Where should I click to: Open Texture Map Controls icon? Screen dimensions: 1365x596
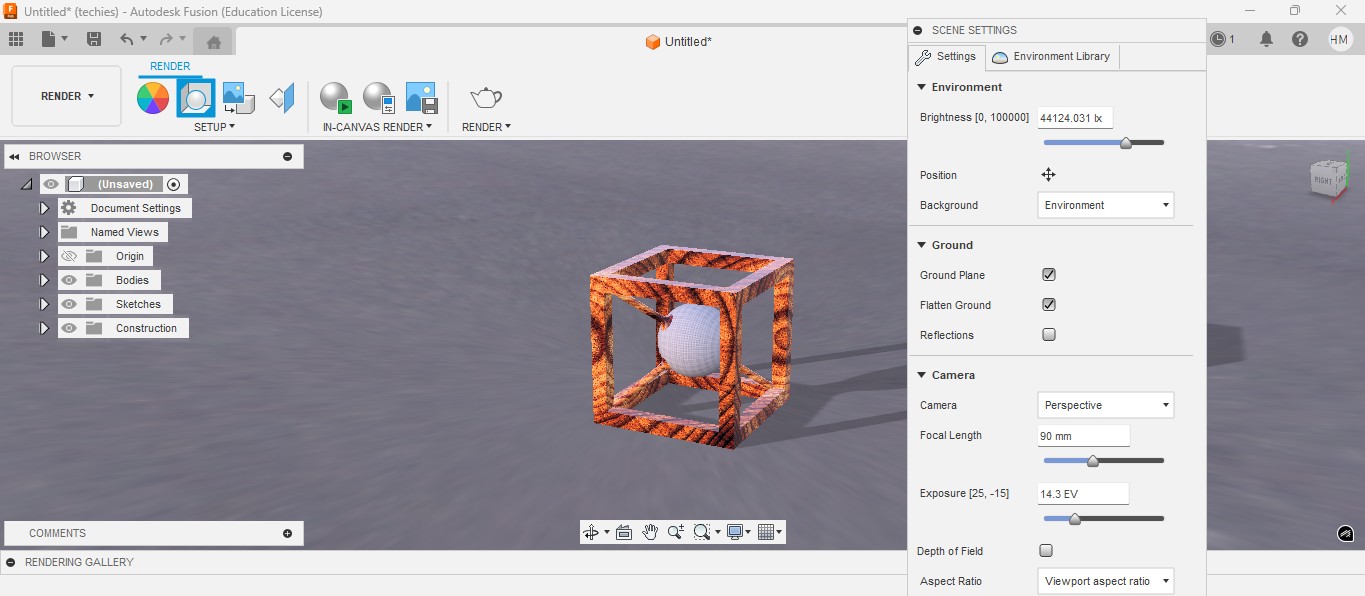[283, 97]
